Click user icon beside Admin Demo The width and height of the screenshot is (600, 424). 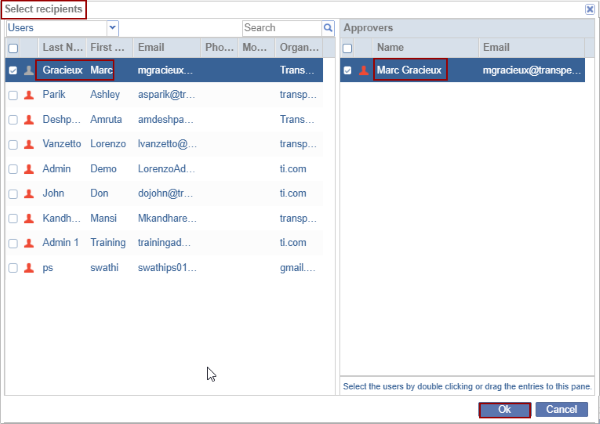pos(28,169)
